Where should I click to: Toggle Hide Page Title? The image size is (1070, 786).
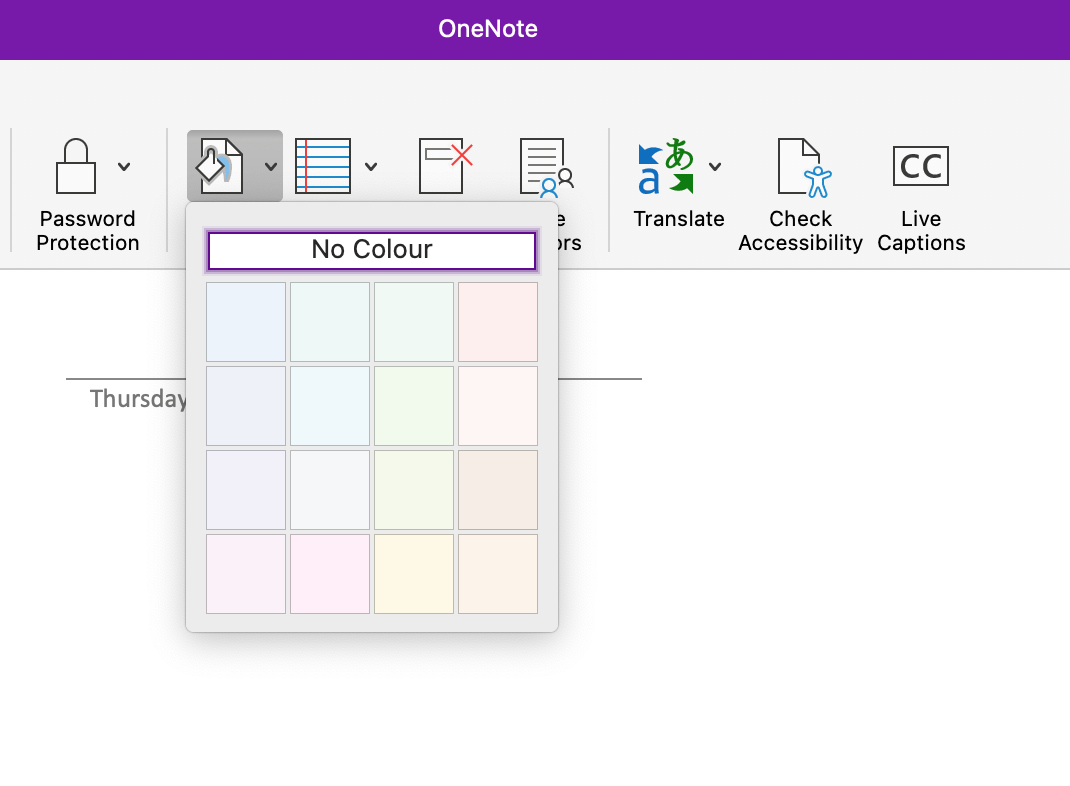(443, 163)
